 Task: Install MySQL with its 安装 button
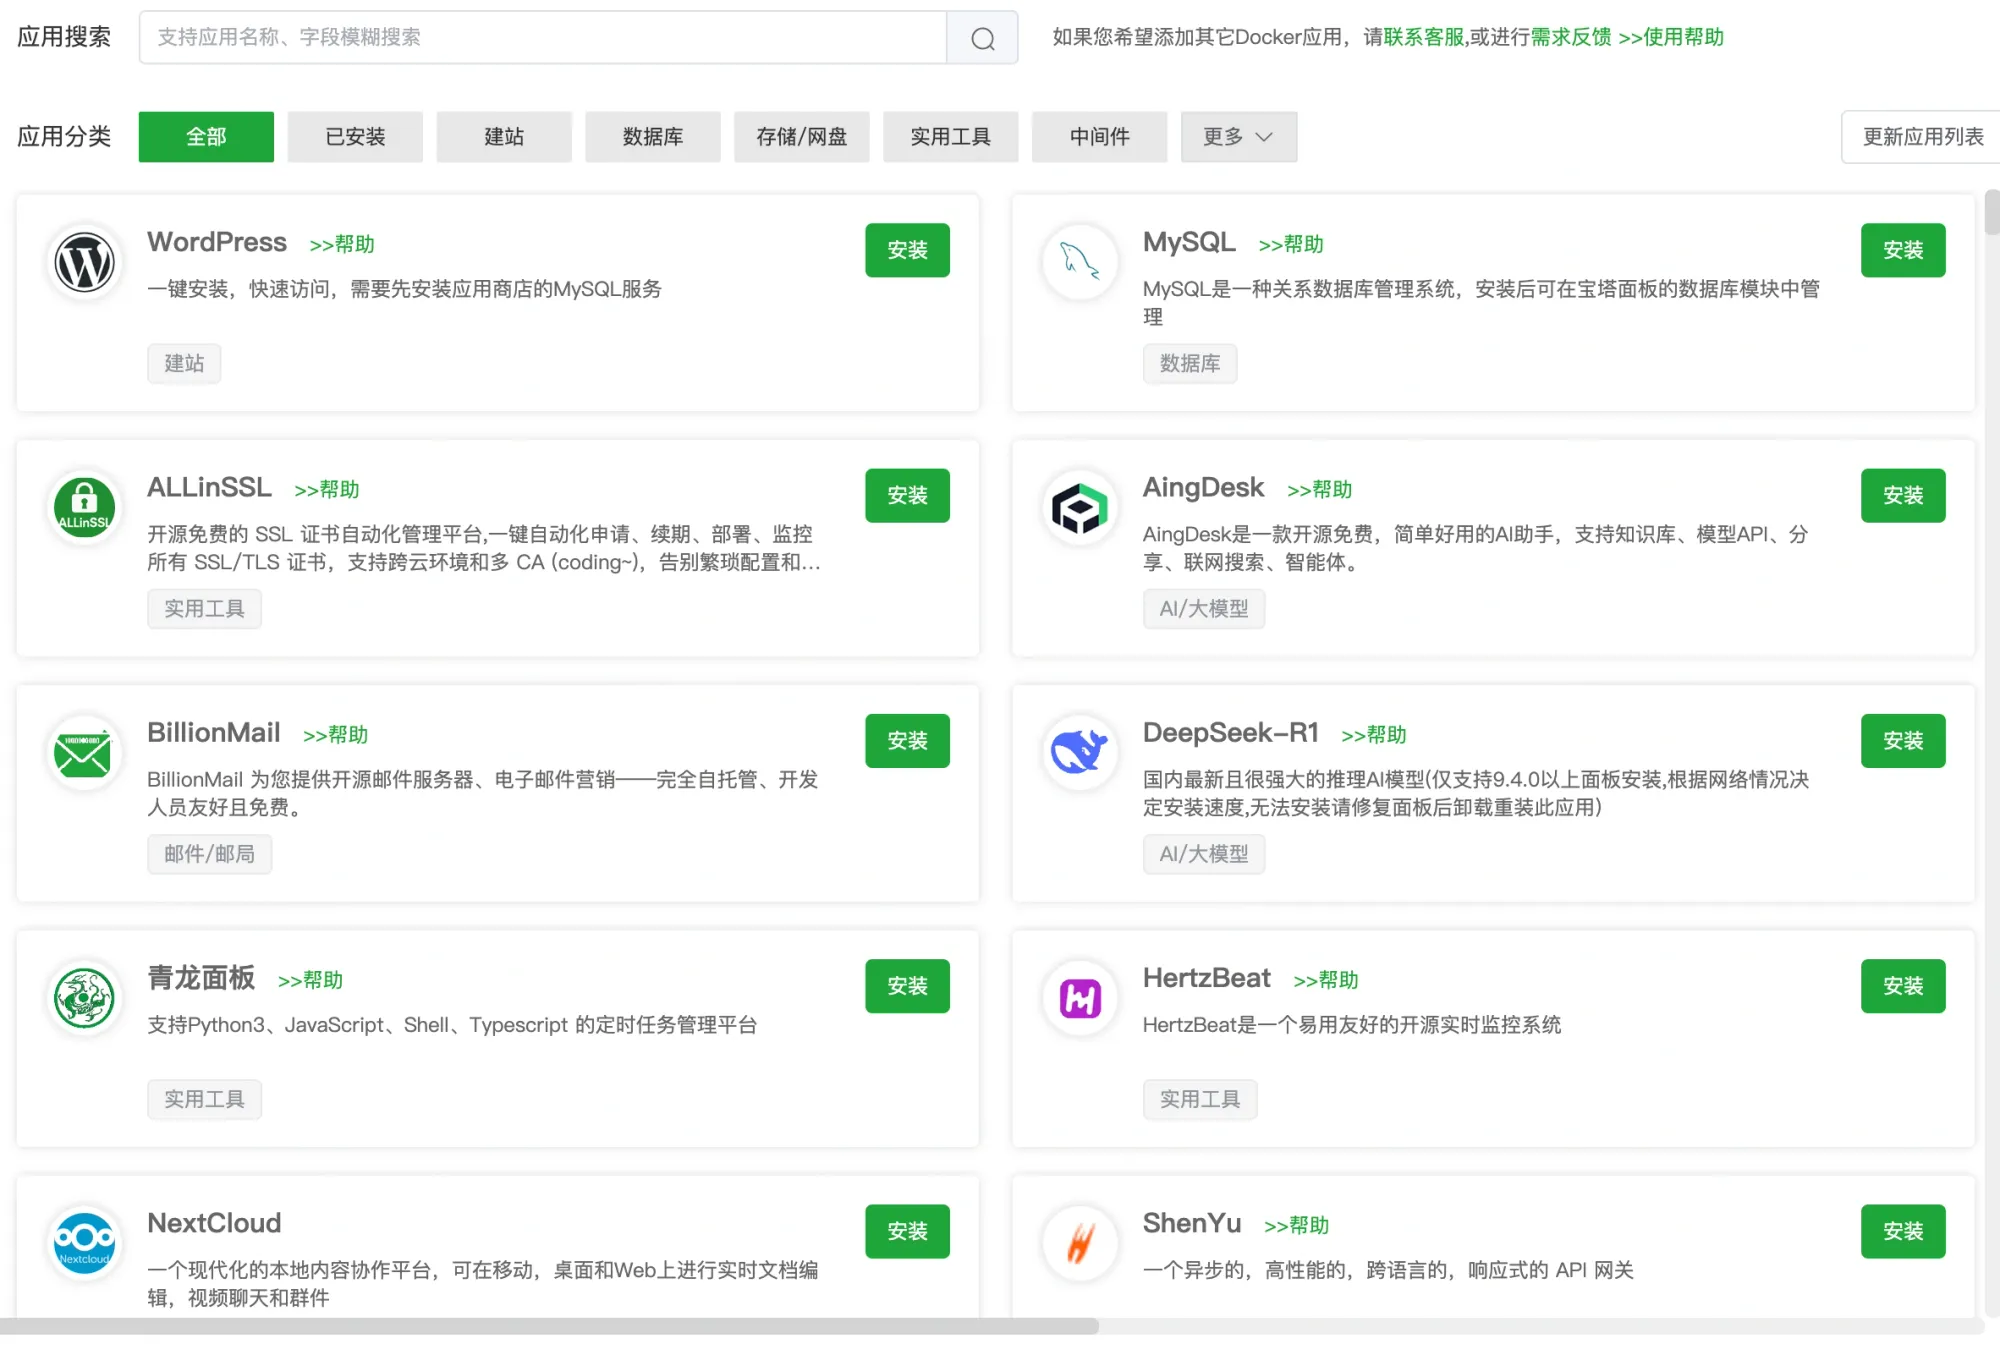coord(1903,250)
